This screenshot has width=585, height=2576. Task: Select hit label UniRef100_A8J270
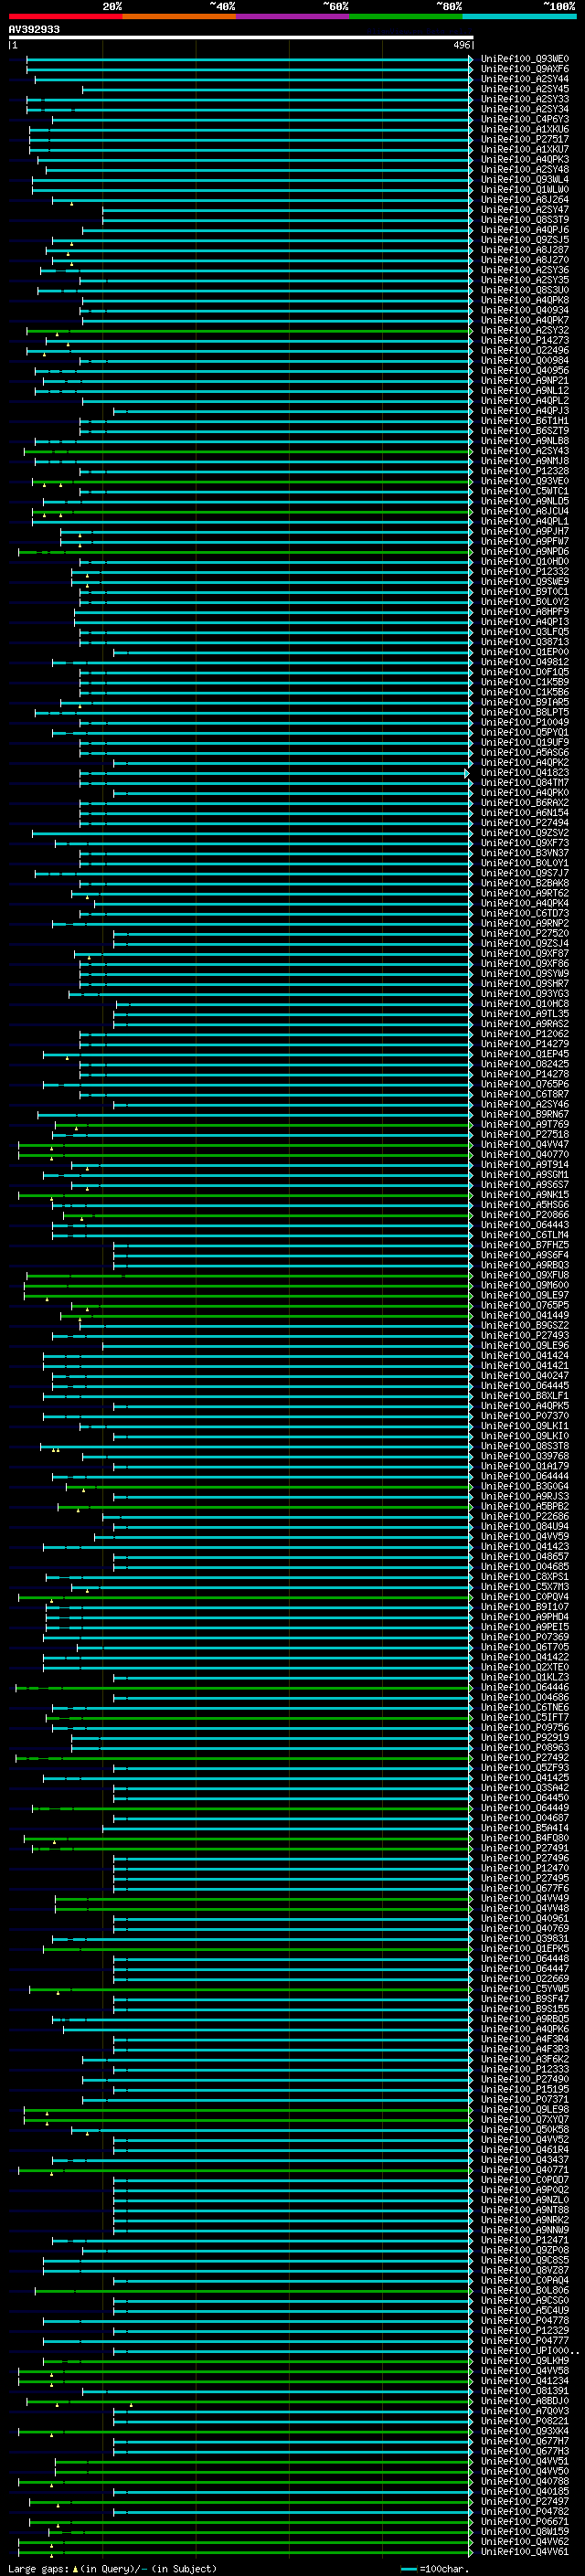pos(525,260)
